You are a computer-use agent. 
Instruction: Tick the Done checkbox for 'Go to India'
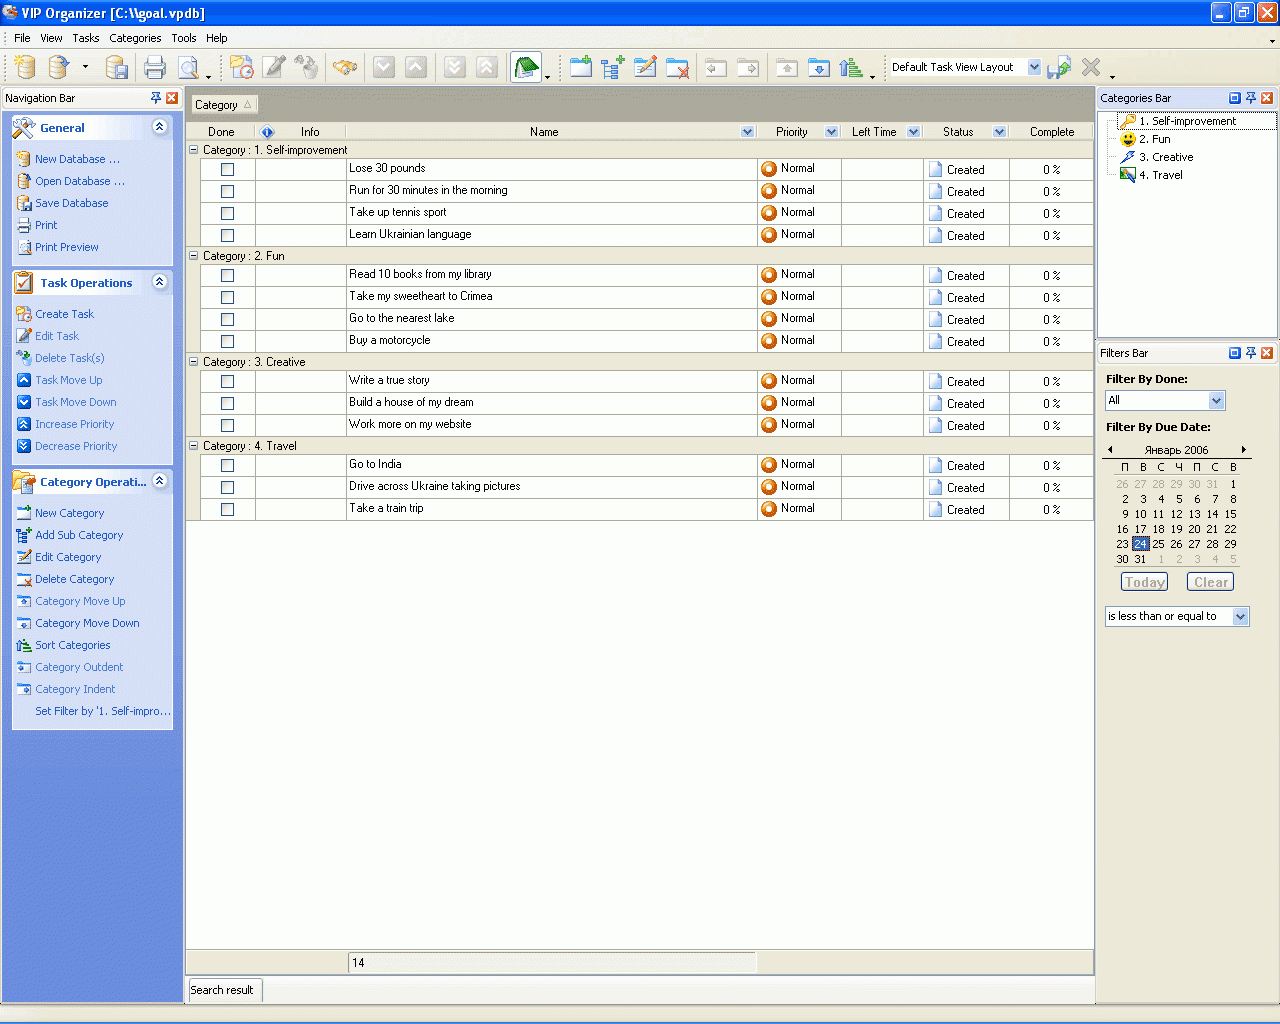pos(227,466)
